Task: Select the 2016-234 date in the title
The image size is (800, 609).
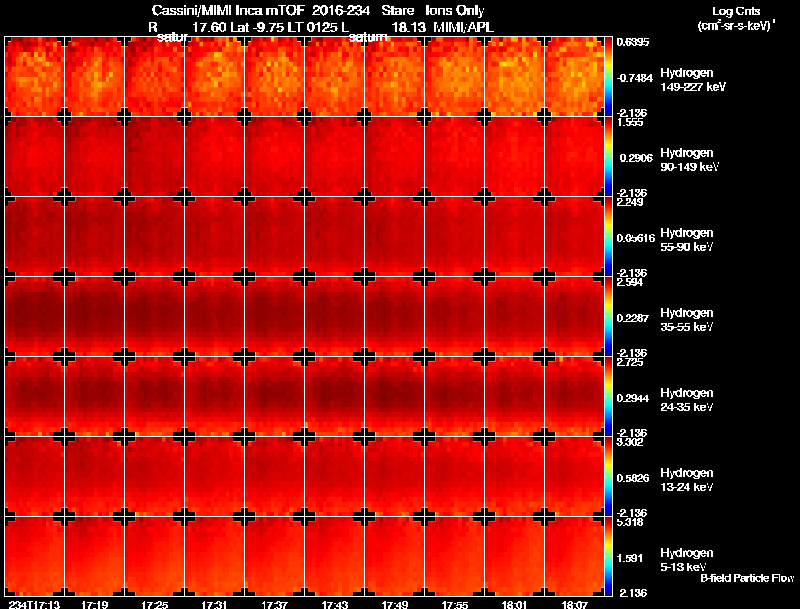Action: [341, 11]
